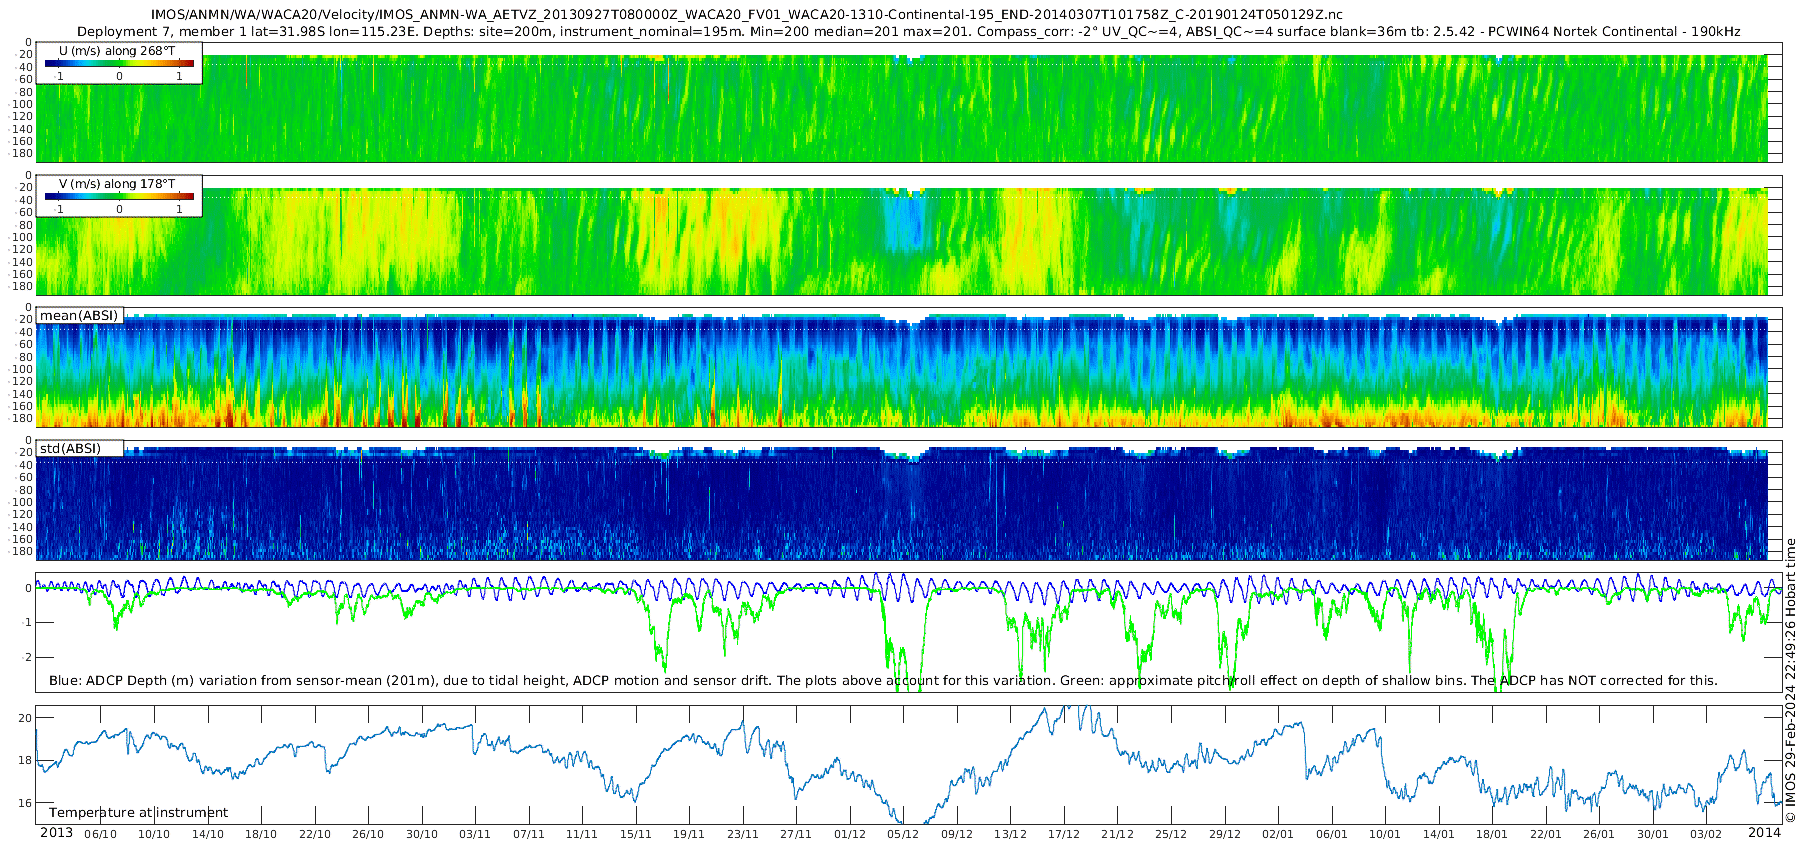This screenshot has height=850, width=1800.
Task: Click the 22/01 date tick label
Action: (x=1546, y=834)
